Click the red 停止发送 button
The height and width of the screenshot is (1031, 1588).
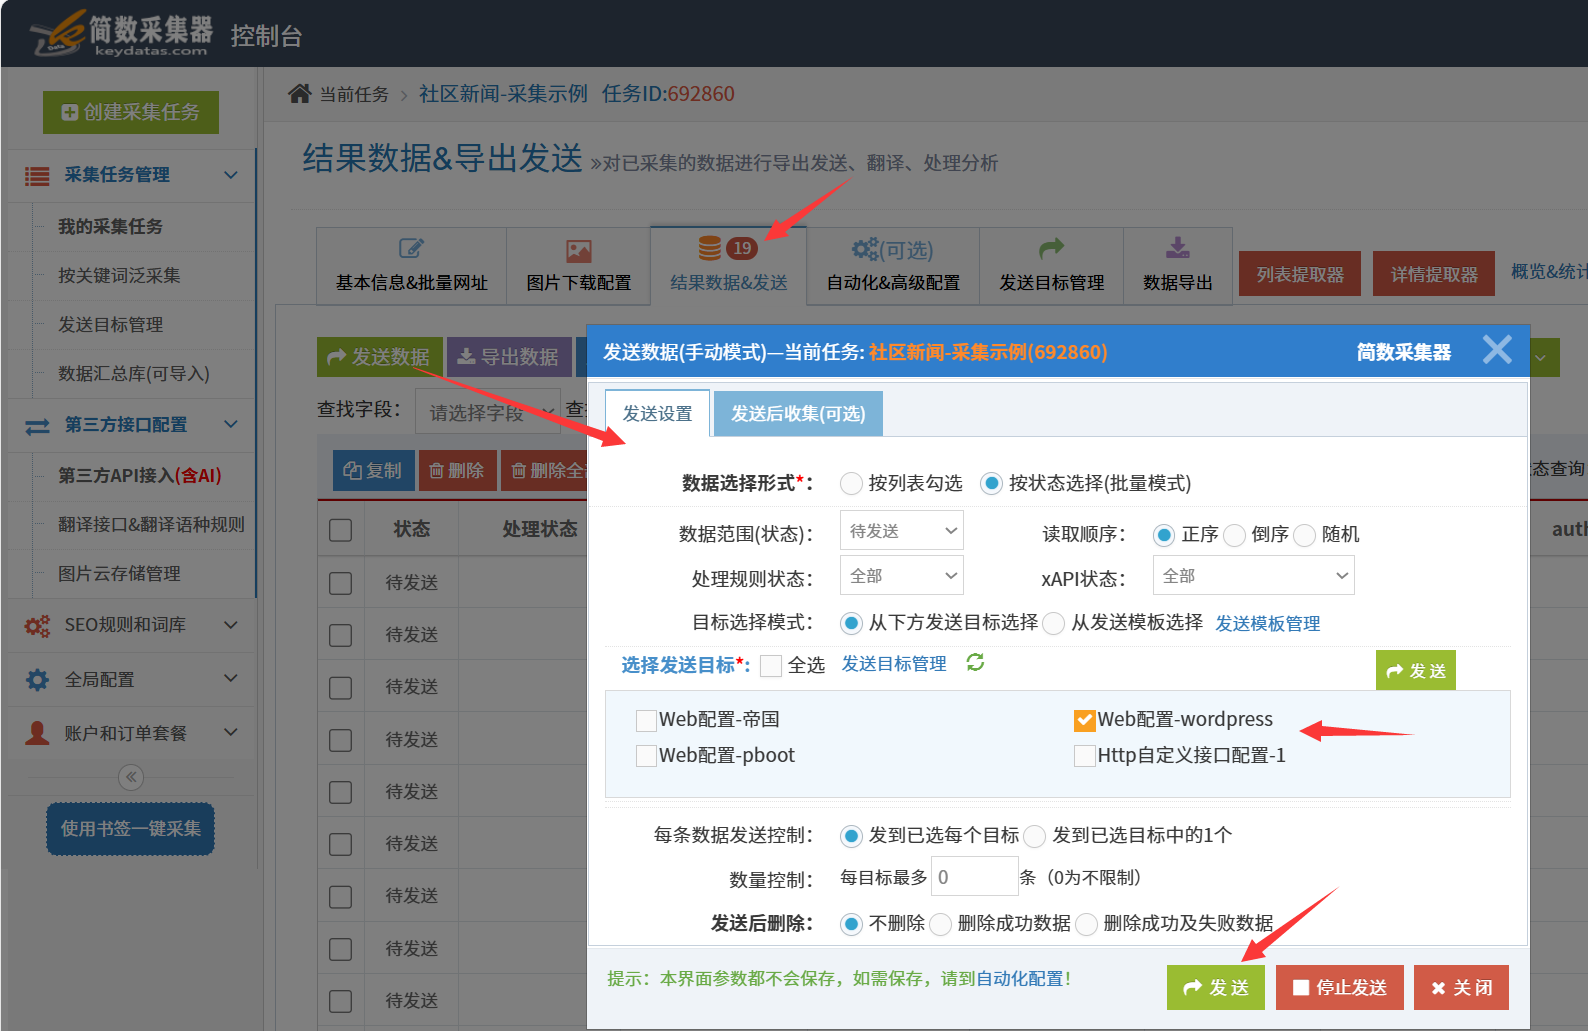click(1339, 988)
